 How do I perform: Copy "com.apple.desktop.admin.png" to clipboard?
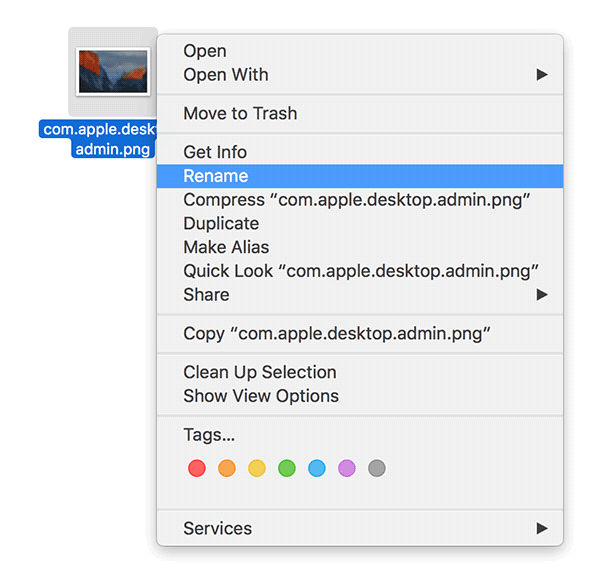tap(337, 334)
